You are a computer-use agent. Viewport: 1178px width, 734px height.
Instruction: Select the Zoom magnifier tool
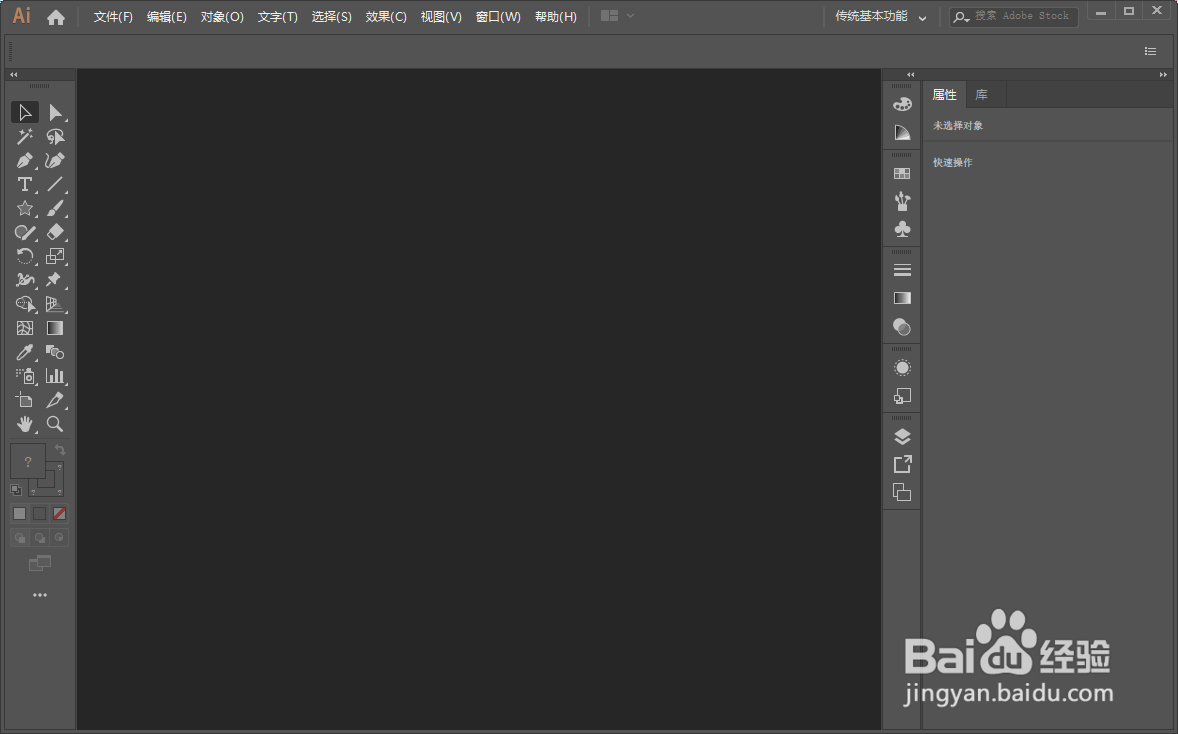pyautogui.click(x=55, y=424)
